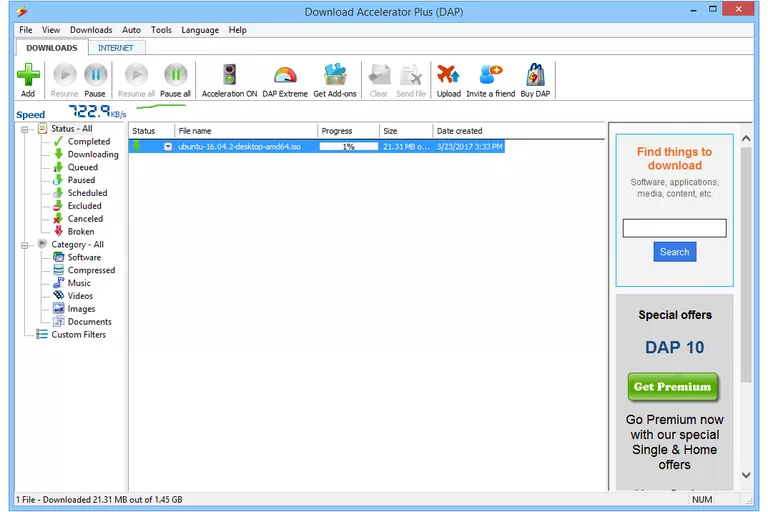Click side panel scroll down arrow
768x512 pixels.
(x=746, y=475)
